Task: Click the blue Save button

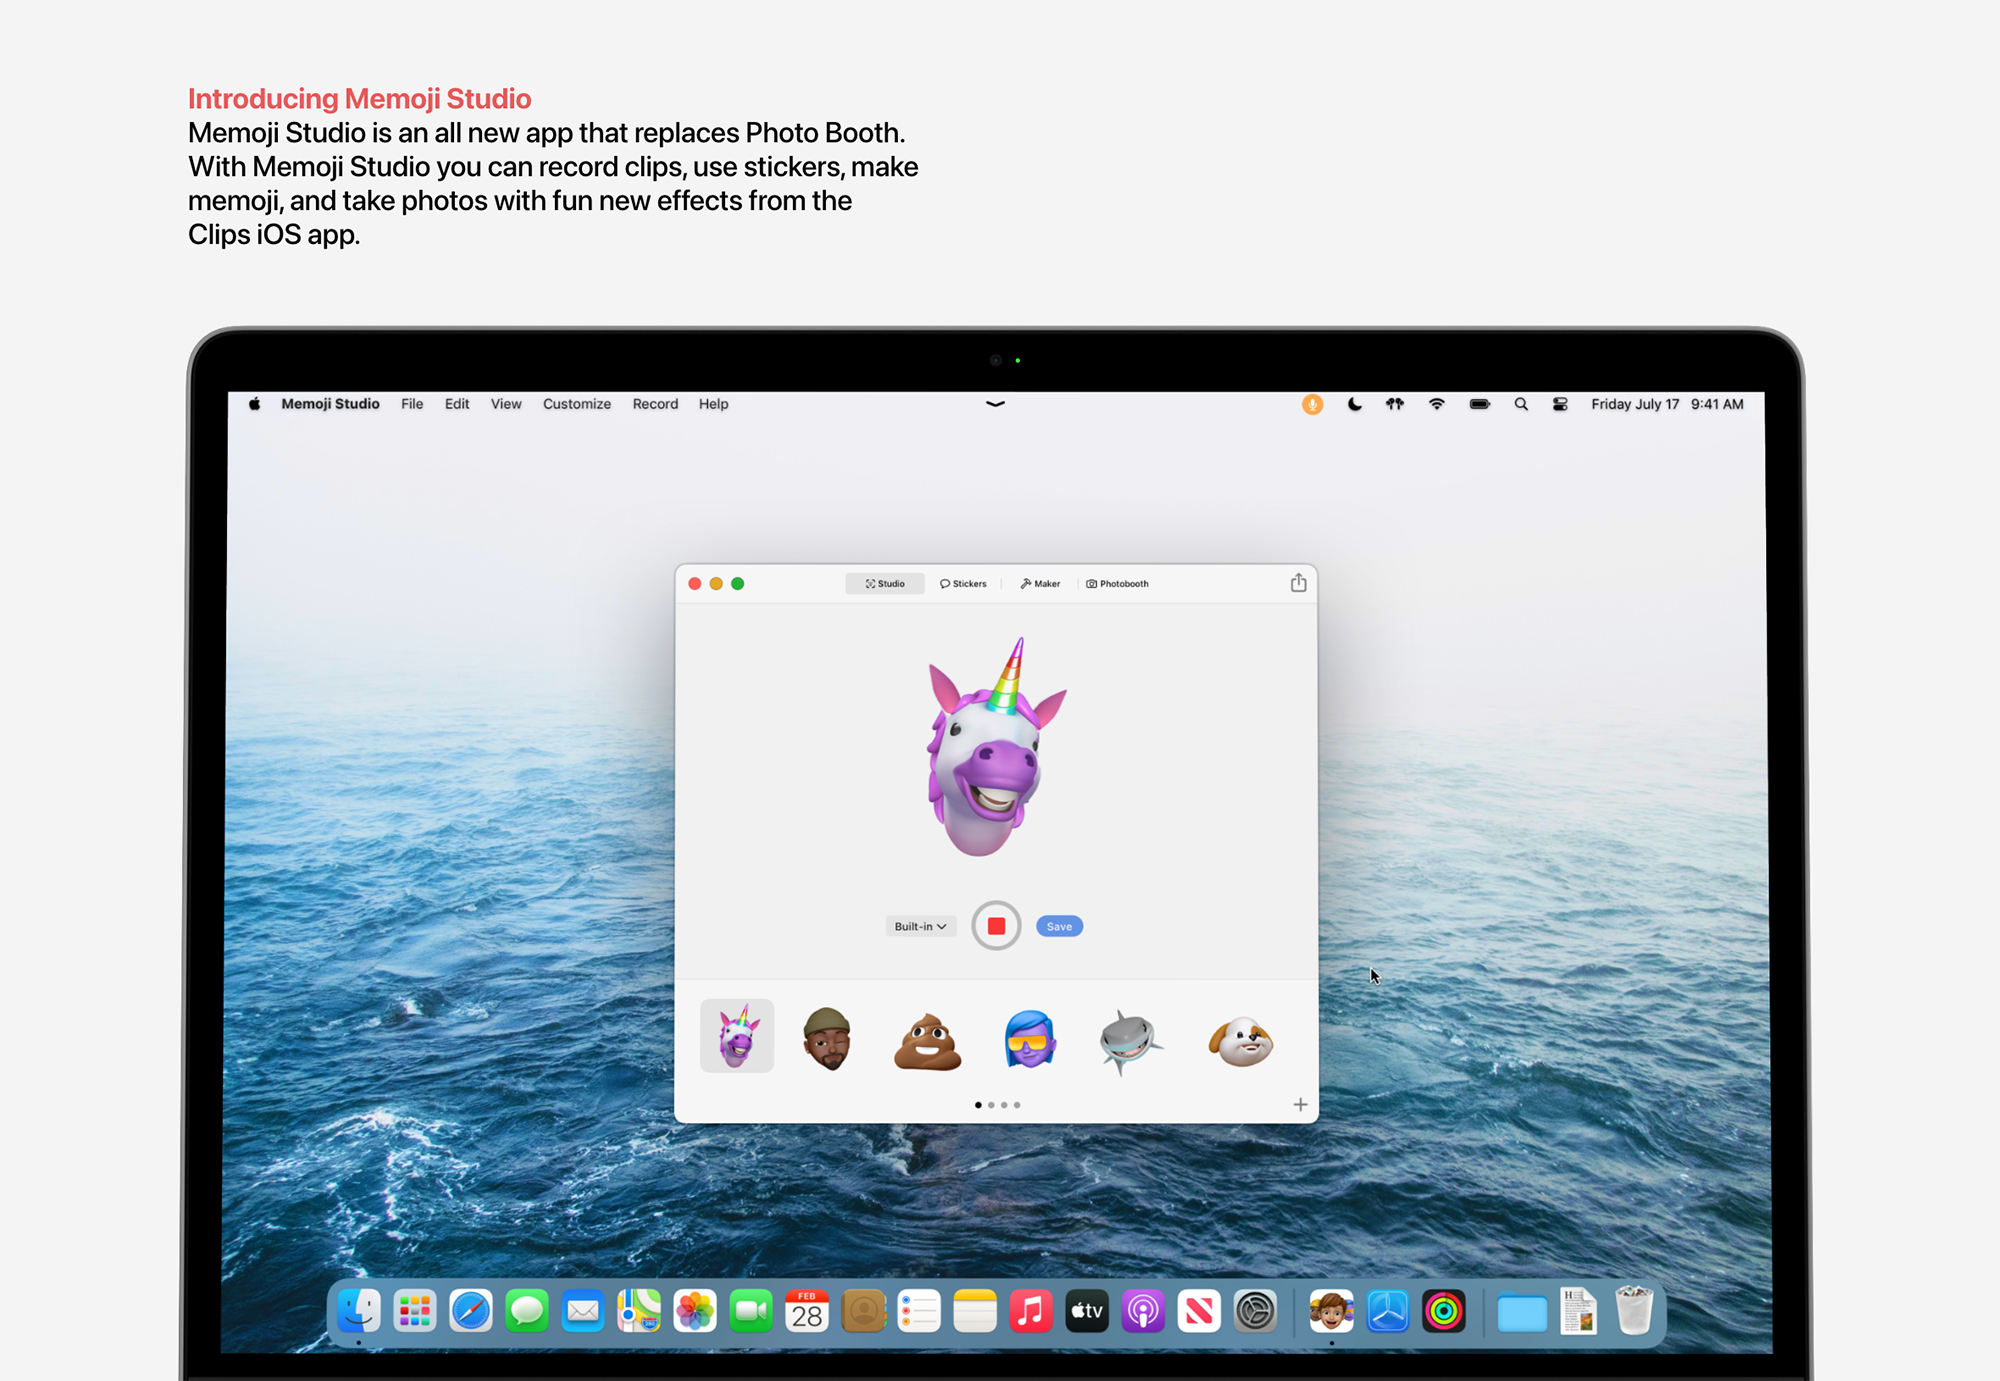Action: click(x=1059, y=926)
